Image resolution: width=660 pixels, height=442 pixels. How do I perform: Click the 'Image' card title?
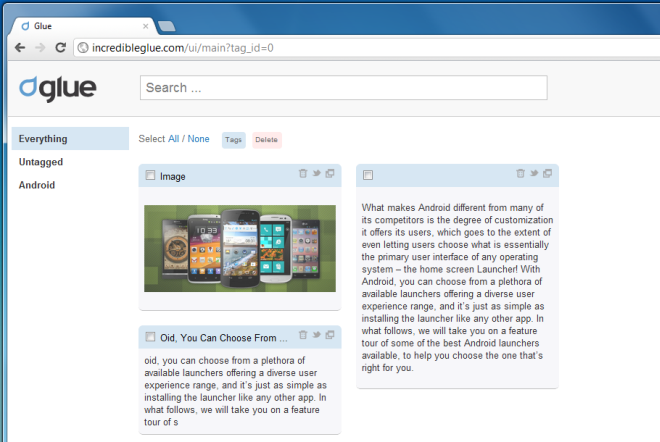173,176
